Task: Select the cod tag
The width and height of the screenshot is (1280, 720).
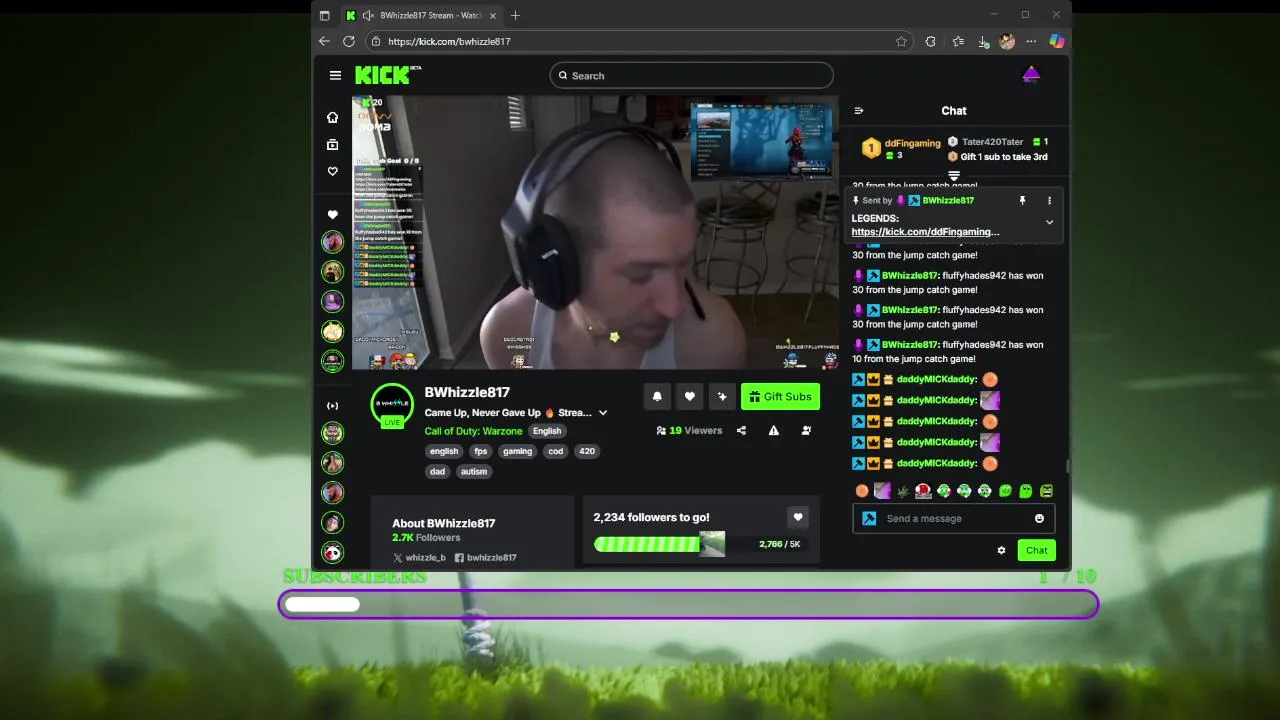Action: (556, 451)
